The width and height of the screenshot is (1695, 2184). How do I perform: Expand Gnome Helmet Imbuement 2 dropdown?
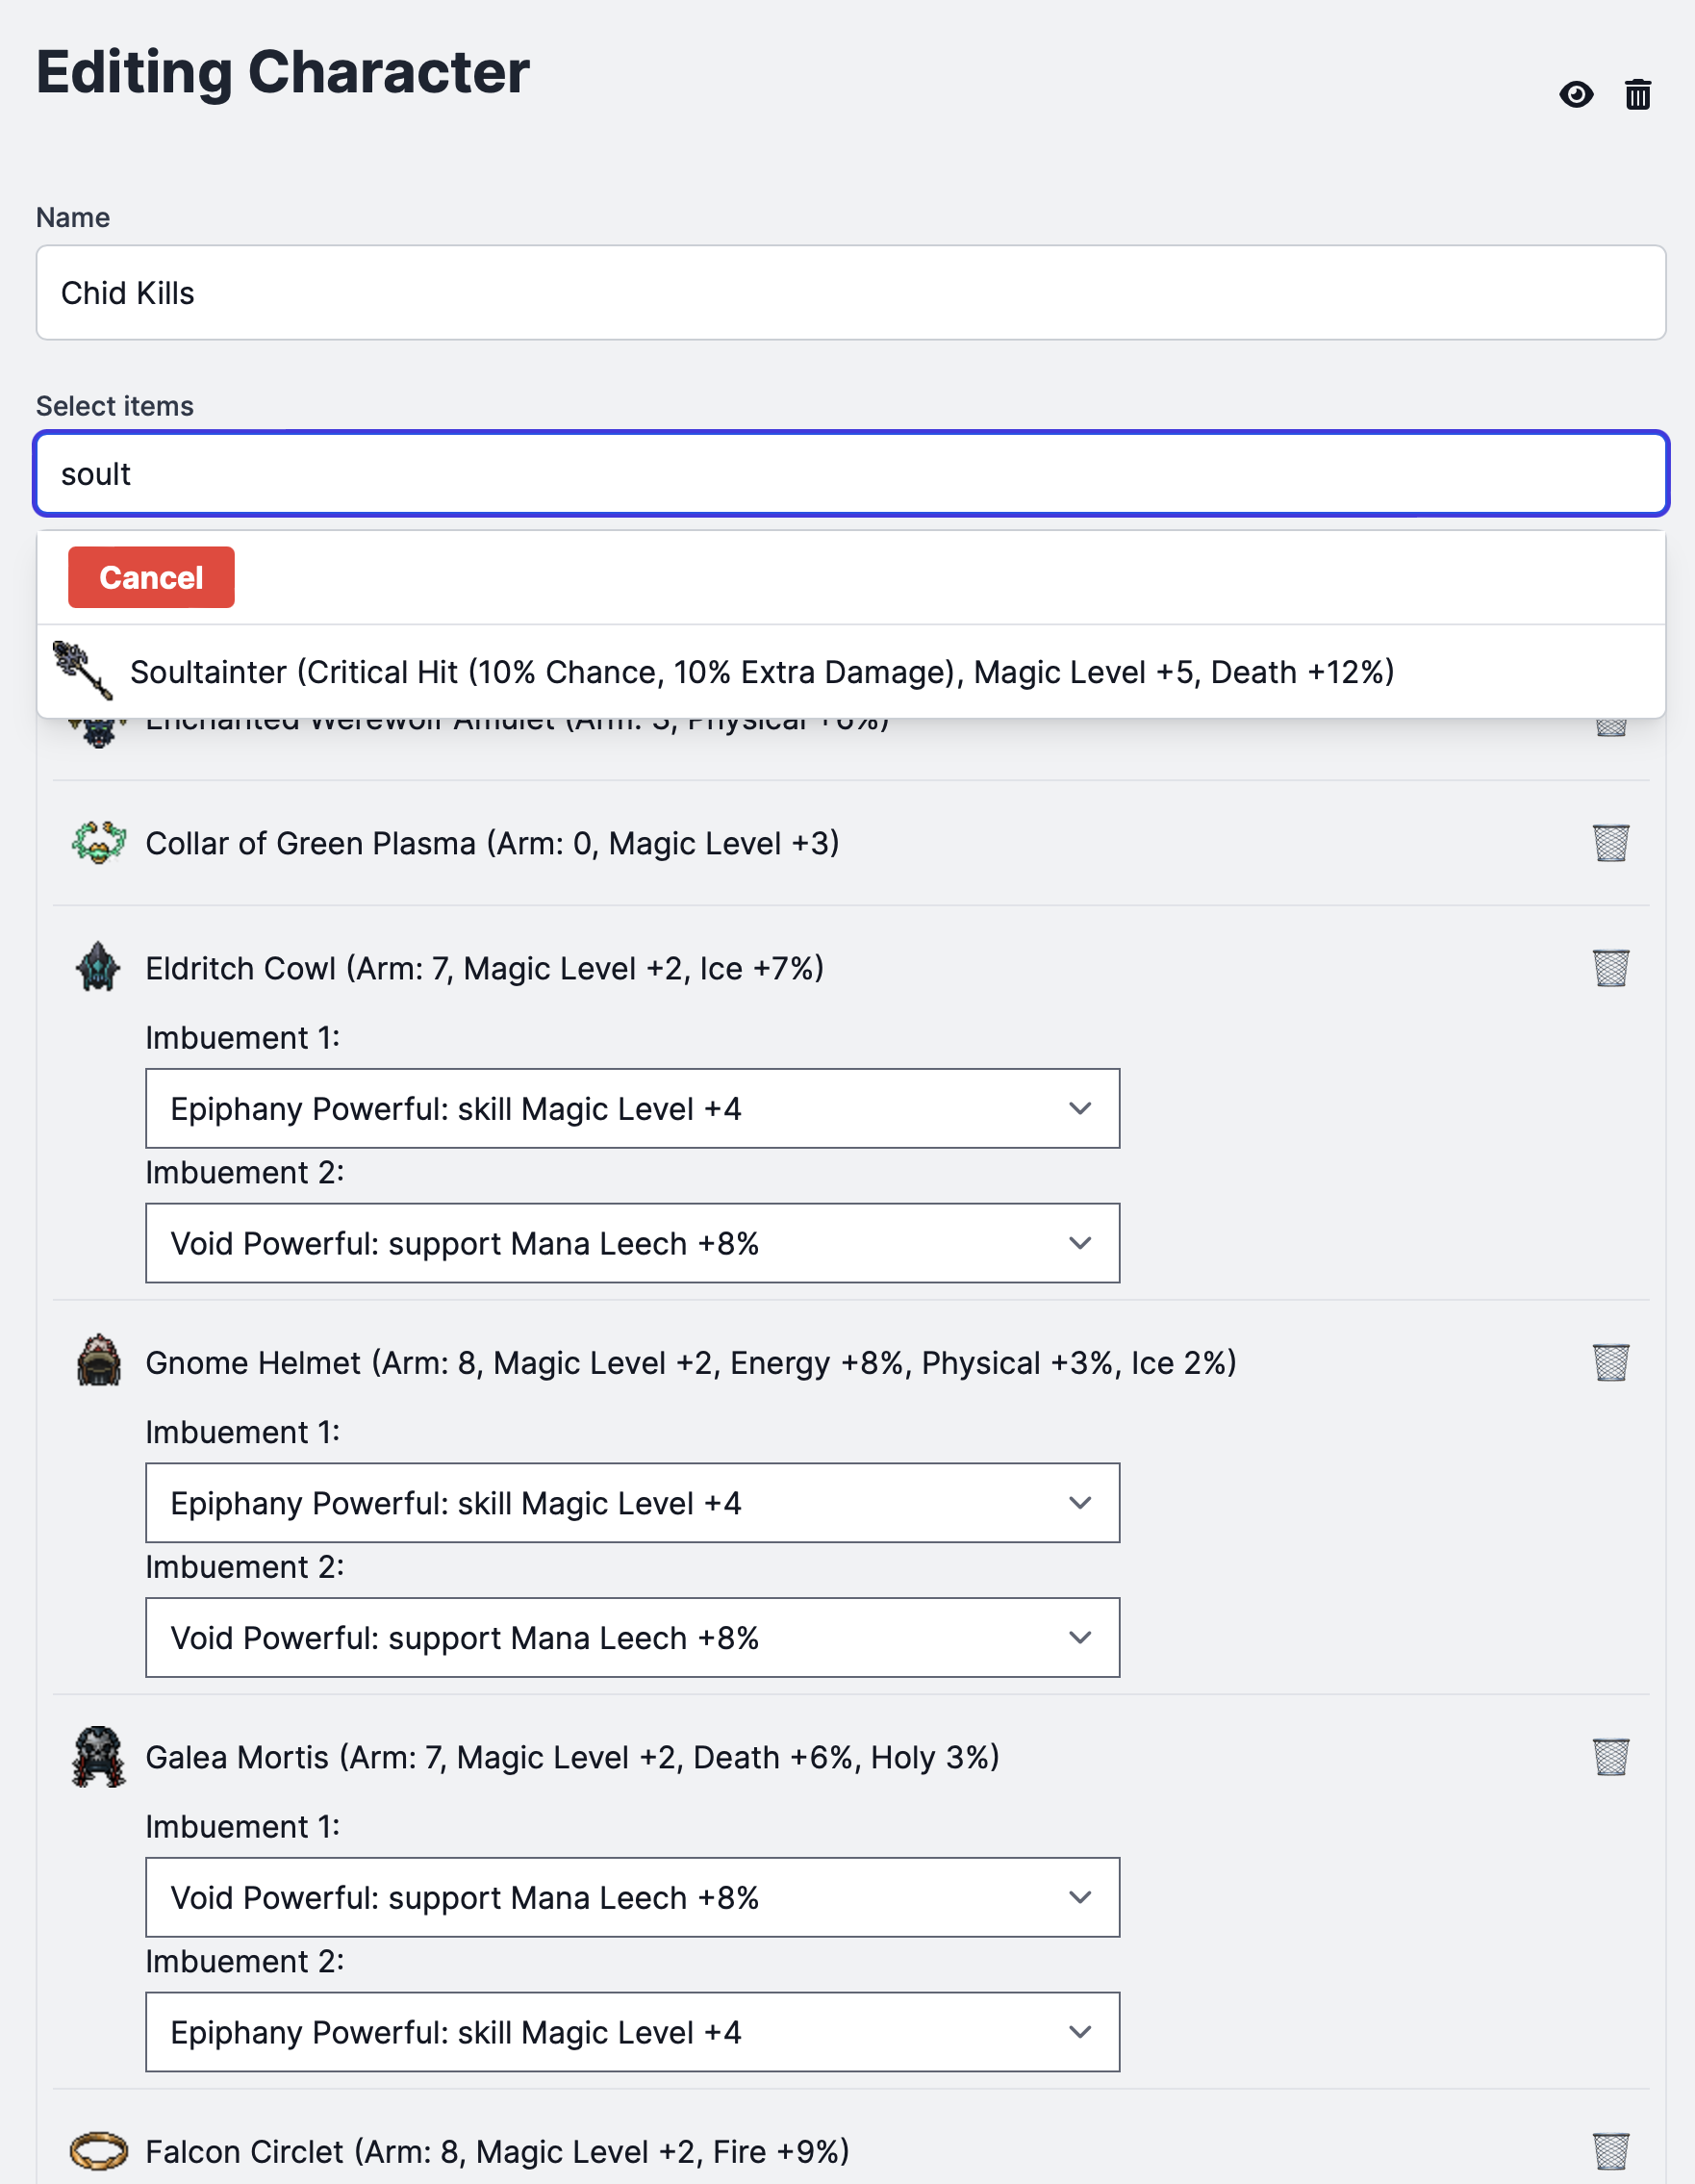tap(632, 1638)
